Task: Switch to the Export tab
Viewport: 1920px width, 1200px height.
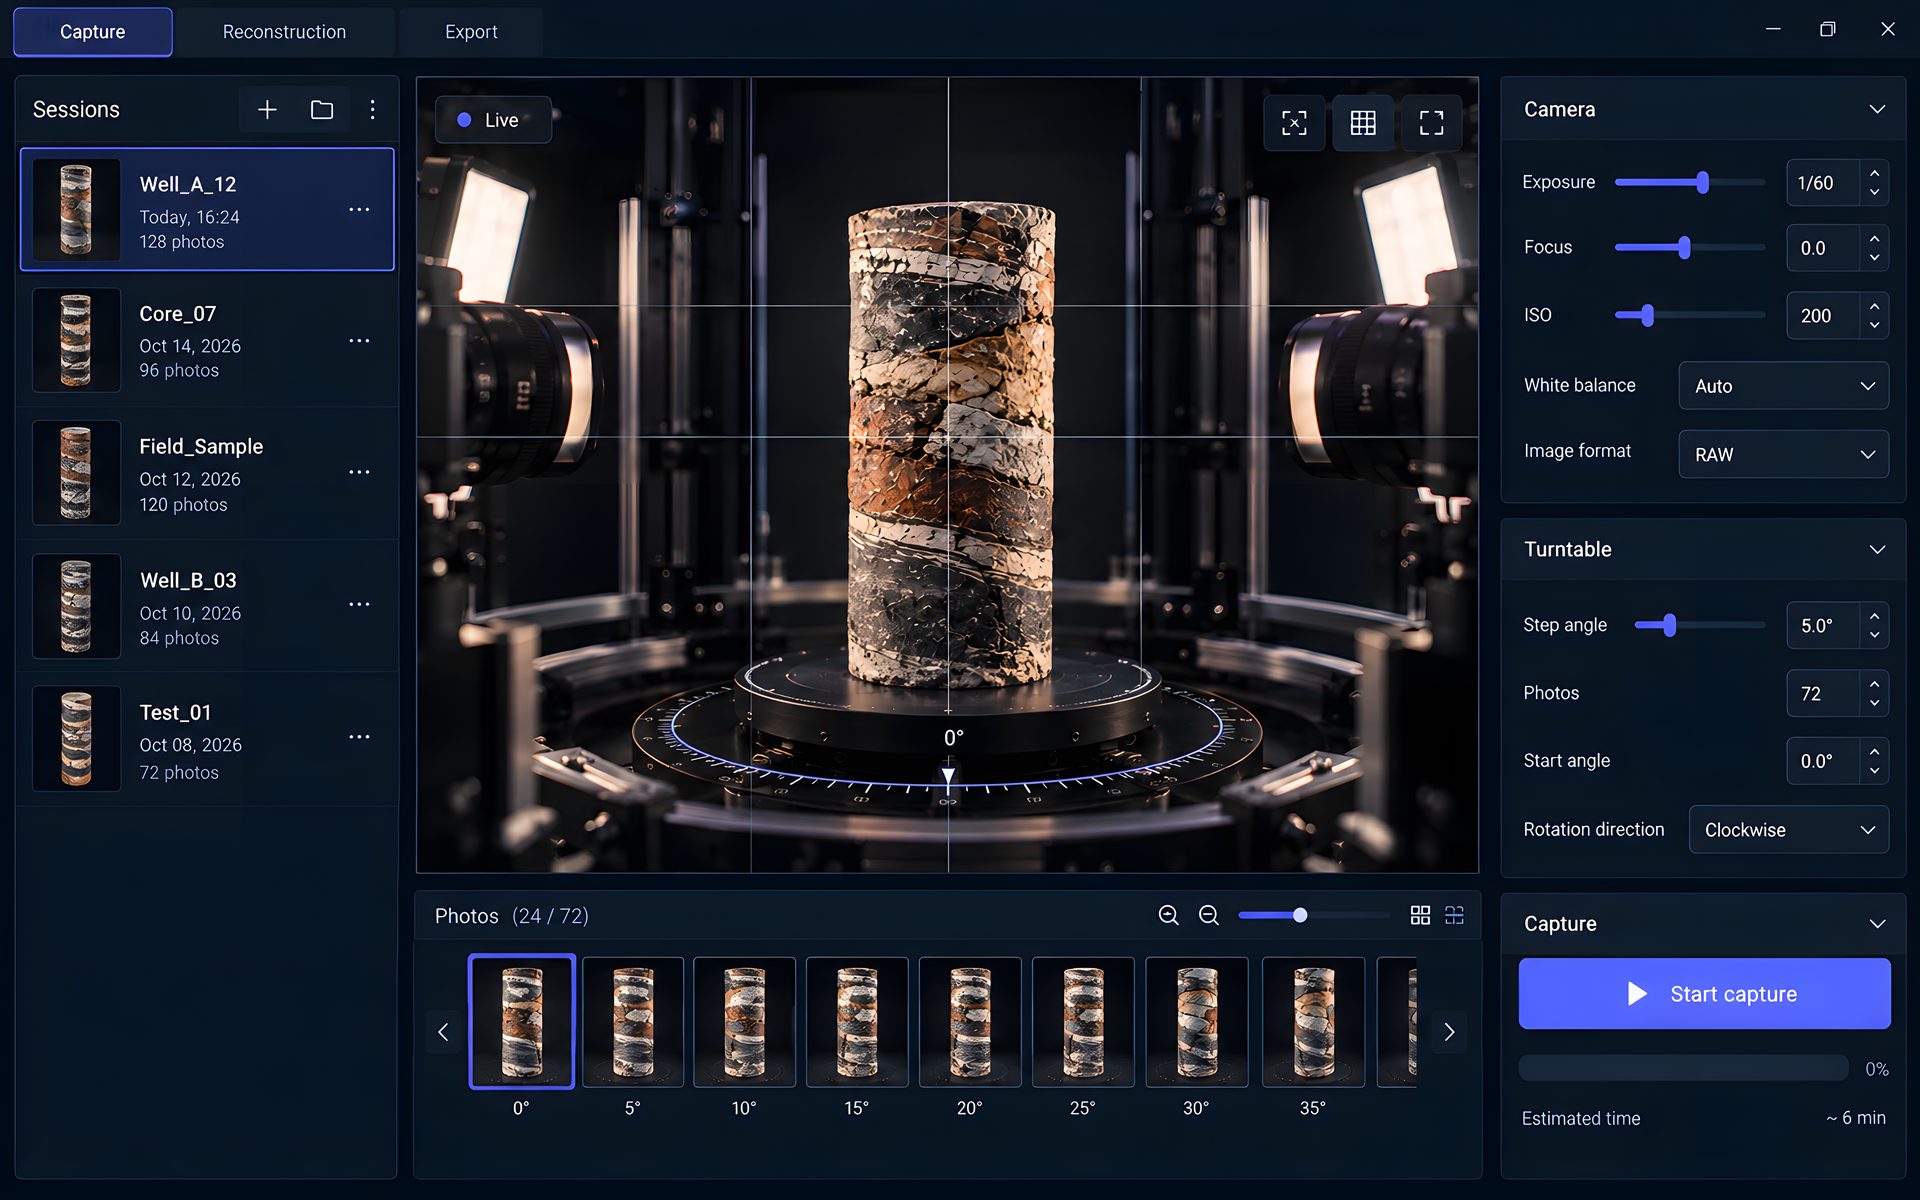Action: pos(471,32)
